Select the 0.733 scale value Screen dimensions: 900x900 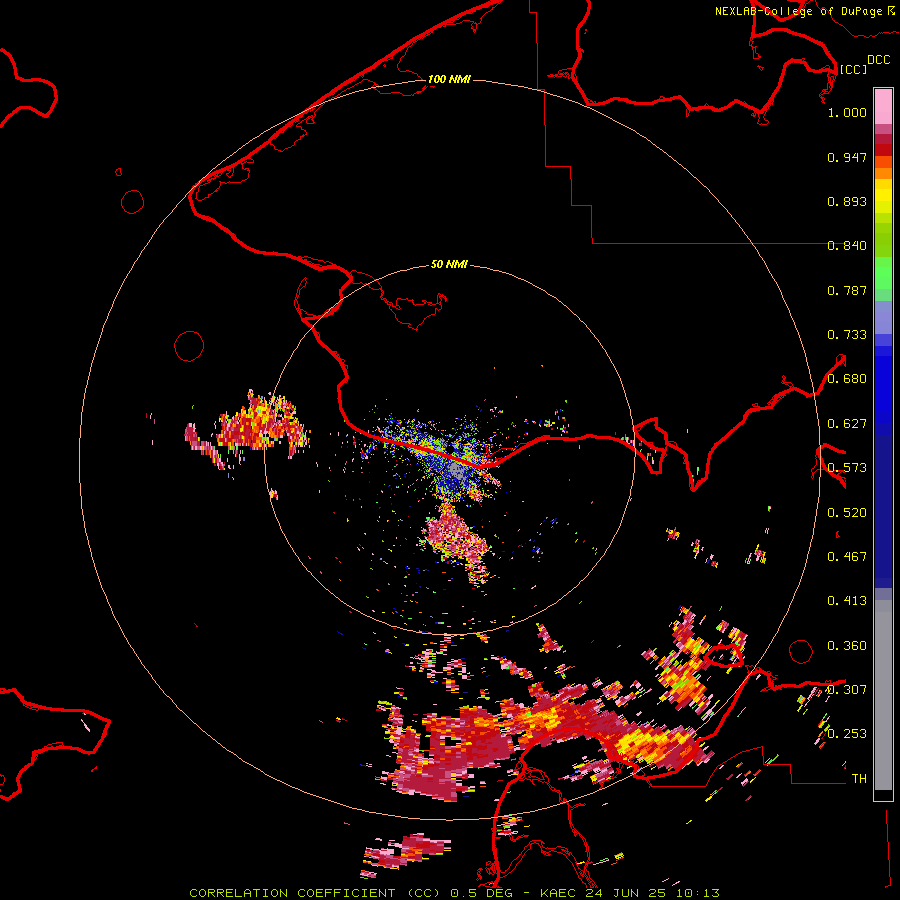coord(847,335)
